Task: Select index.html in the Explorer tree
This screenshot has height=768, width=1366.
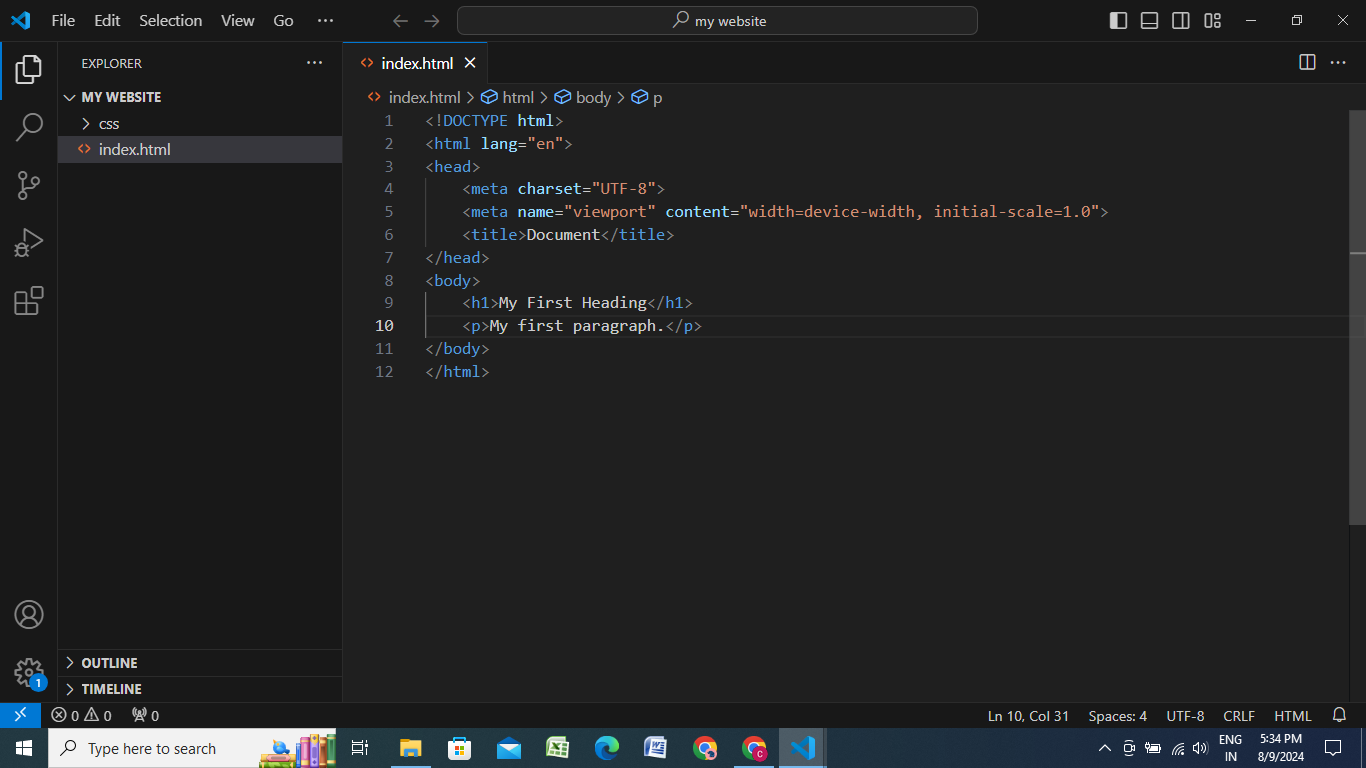Action: point(200,150)
